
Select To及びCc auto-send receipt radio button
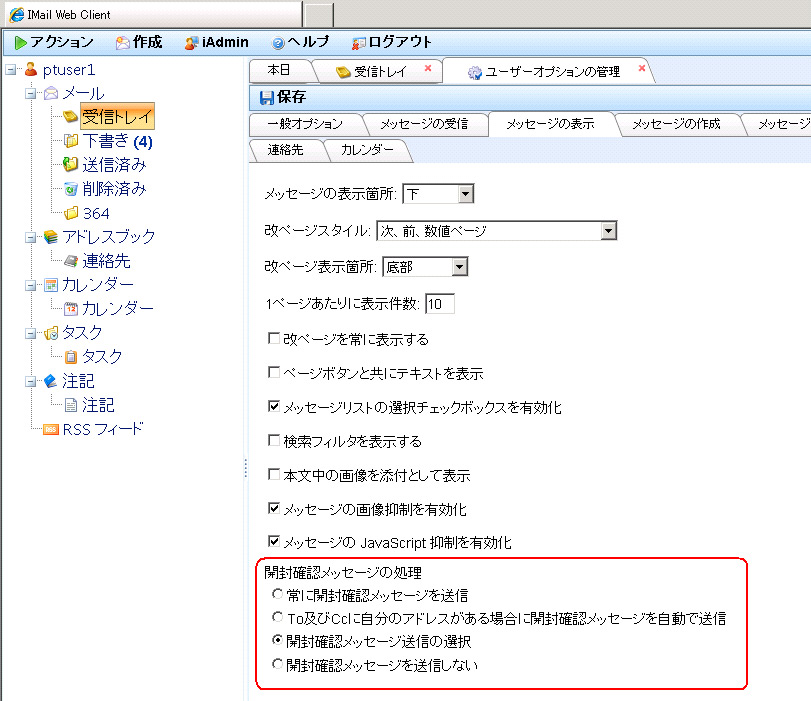click(x=278, y=617)
